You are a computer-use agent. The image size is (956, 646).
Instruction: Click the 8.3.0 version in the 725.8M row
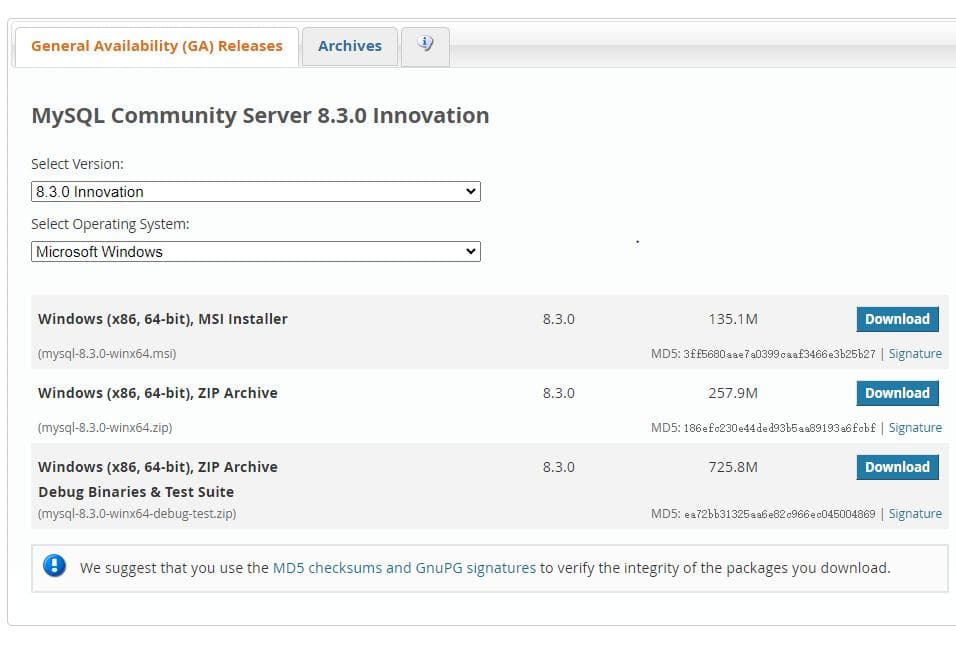pyautogui.click(x=558, y=467)
